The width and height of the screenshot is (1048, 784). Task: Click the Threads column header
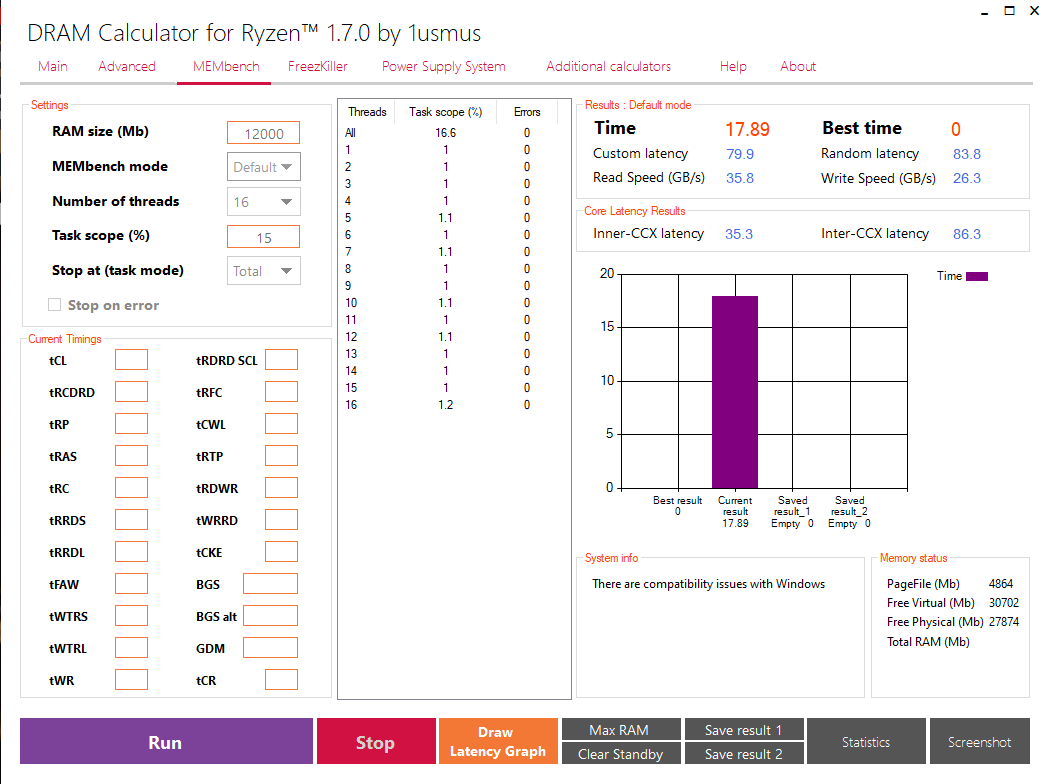coord(367,112)
